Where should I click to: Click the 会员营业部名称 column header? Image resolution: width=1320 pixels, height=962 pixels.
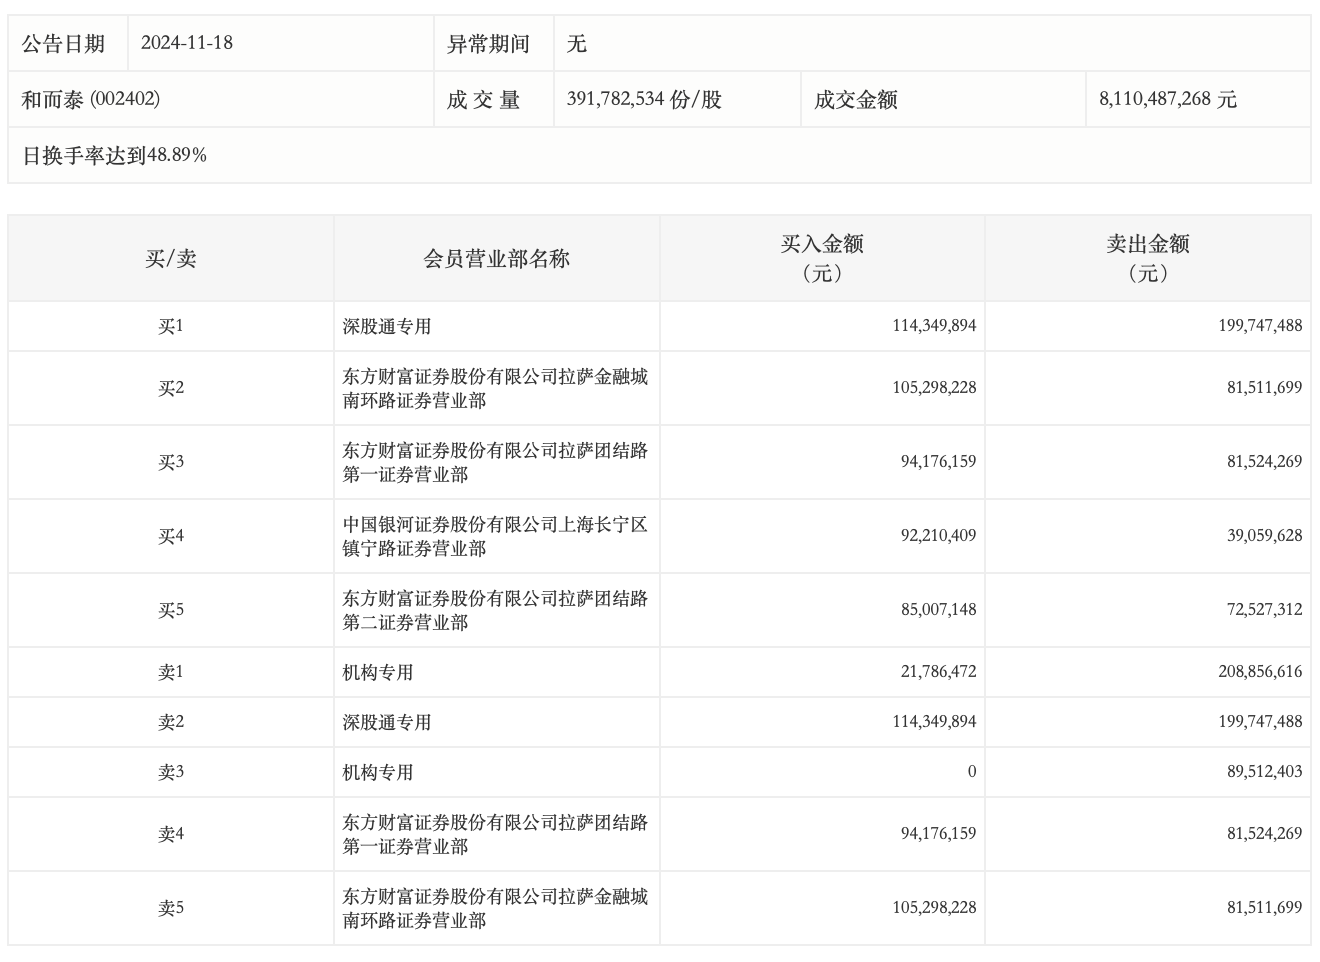[496, 259]
